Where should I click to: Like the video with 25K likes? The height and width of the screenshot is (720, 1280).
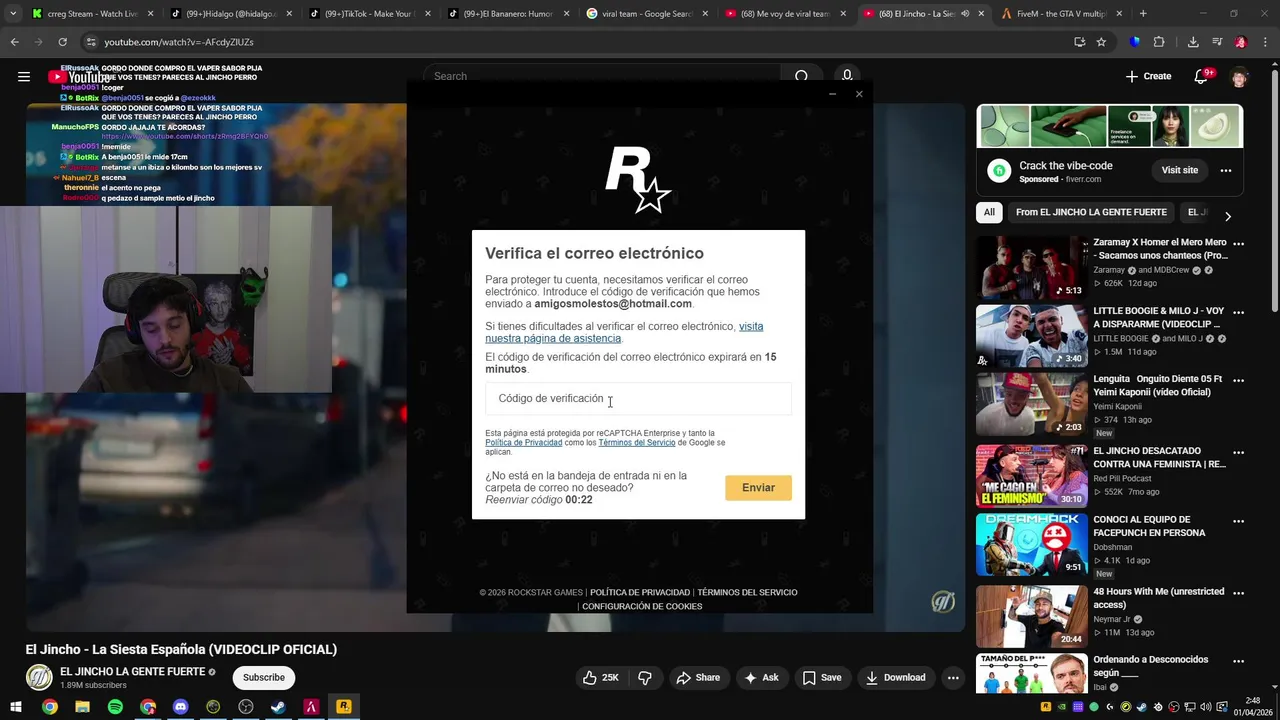click(601, 677)
